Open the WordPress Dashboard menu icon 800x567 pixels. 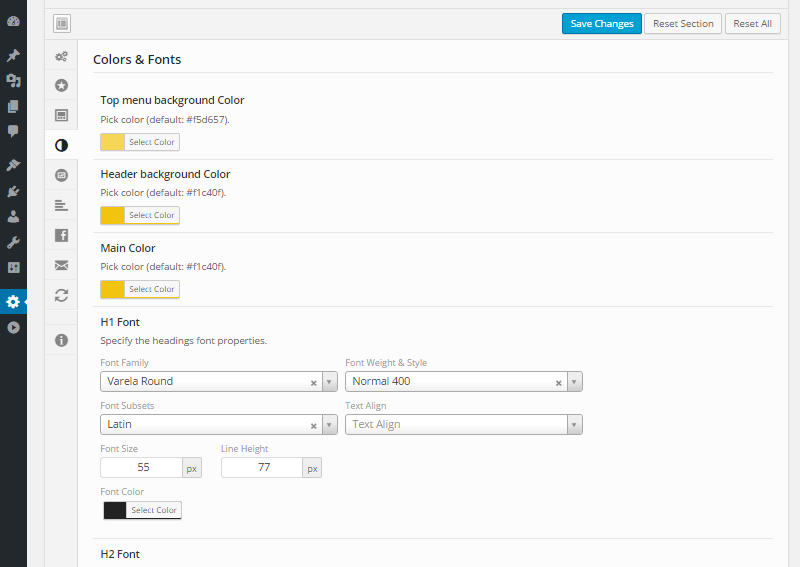point(13,21)
